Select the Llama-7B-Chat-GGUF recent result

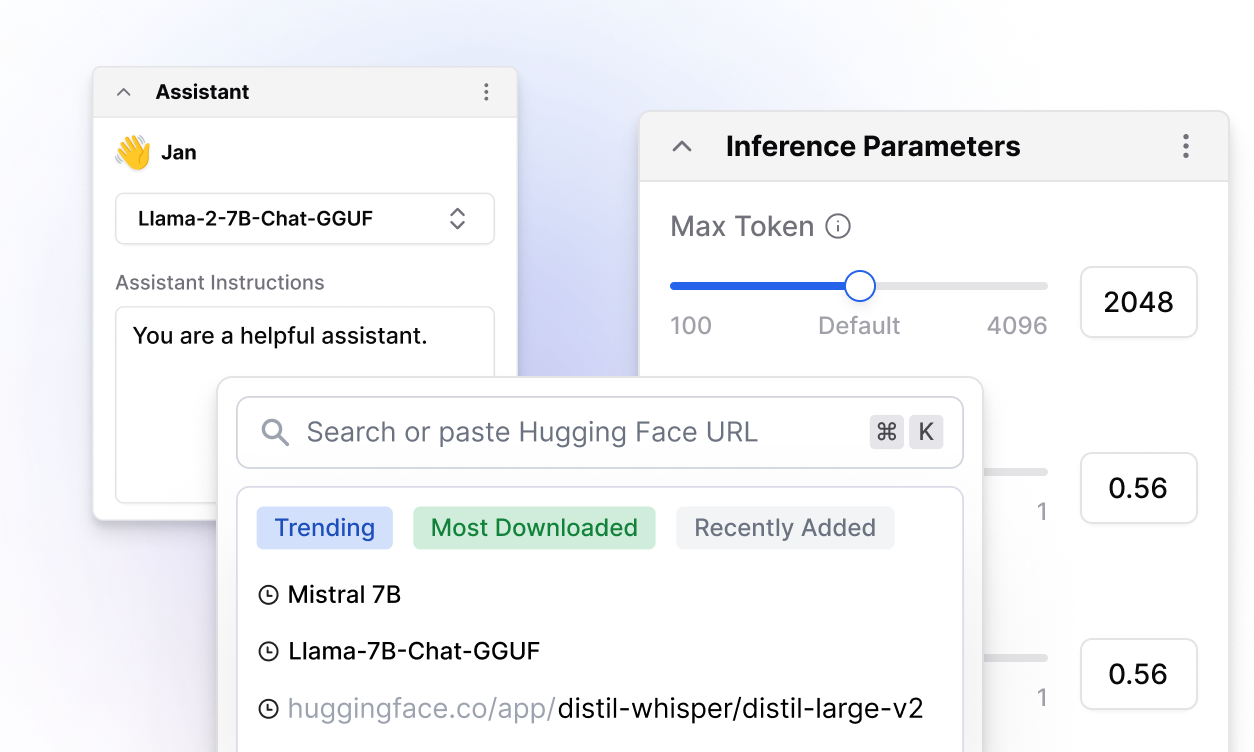(413, 652)
